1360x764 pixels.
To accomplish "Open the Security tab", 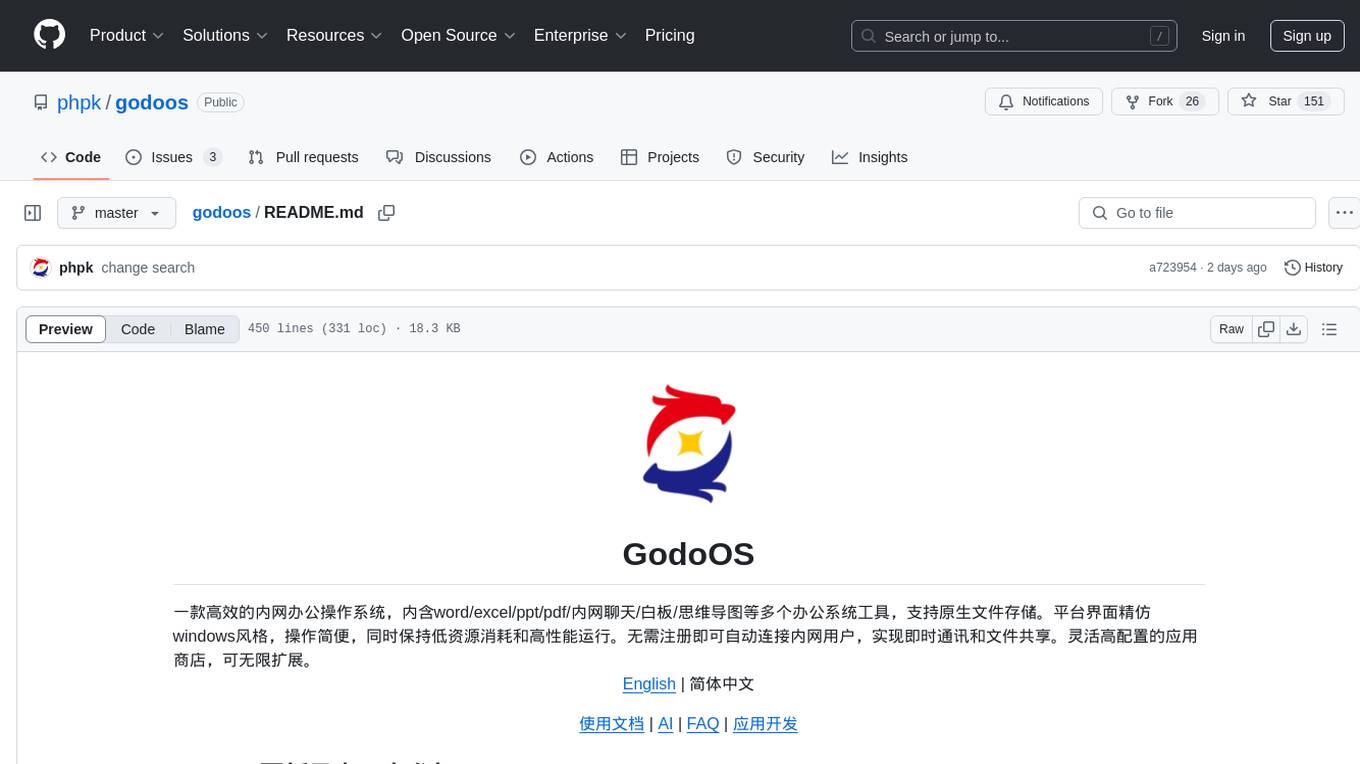I will (x=765, y=157).
